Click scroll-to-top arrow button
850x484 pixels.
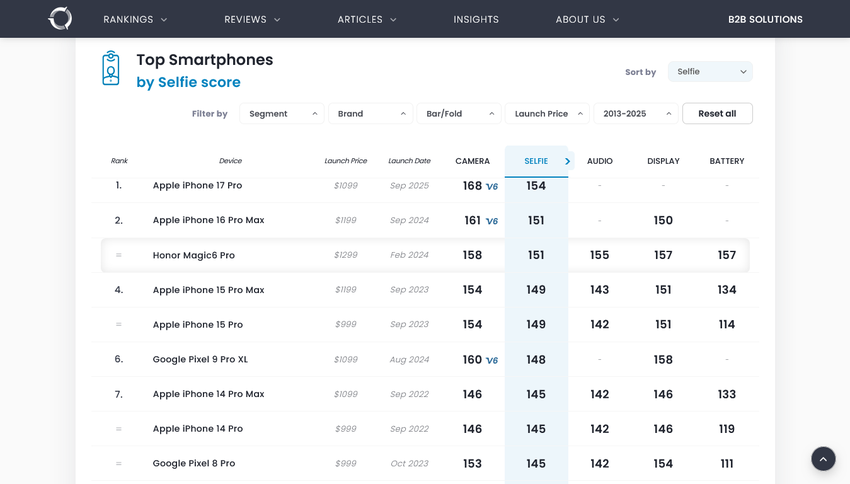(x=823, y=459)
